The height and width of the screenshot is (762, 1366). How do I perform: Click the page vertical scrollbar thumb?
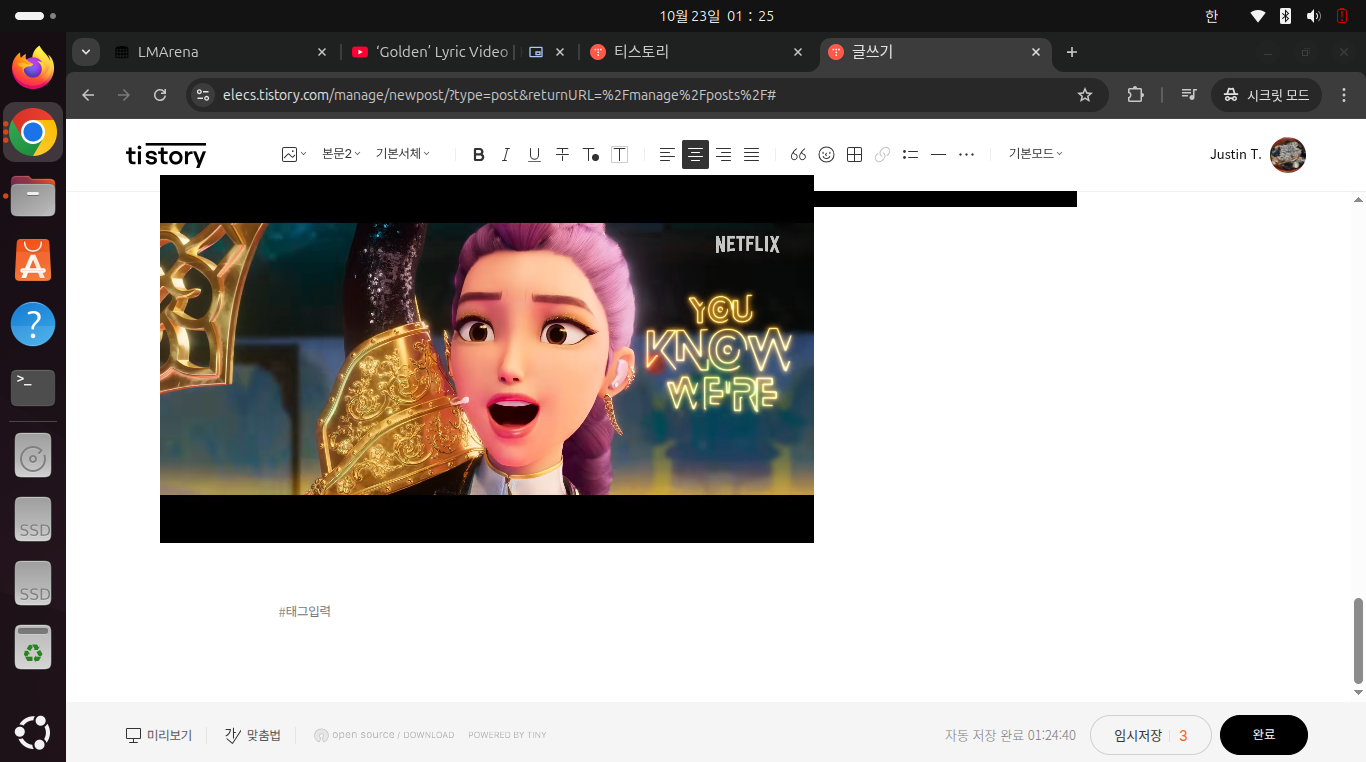pos(1358,640)
